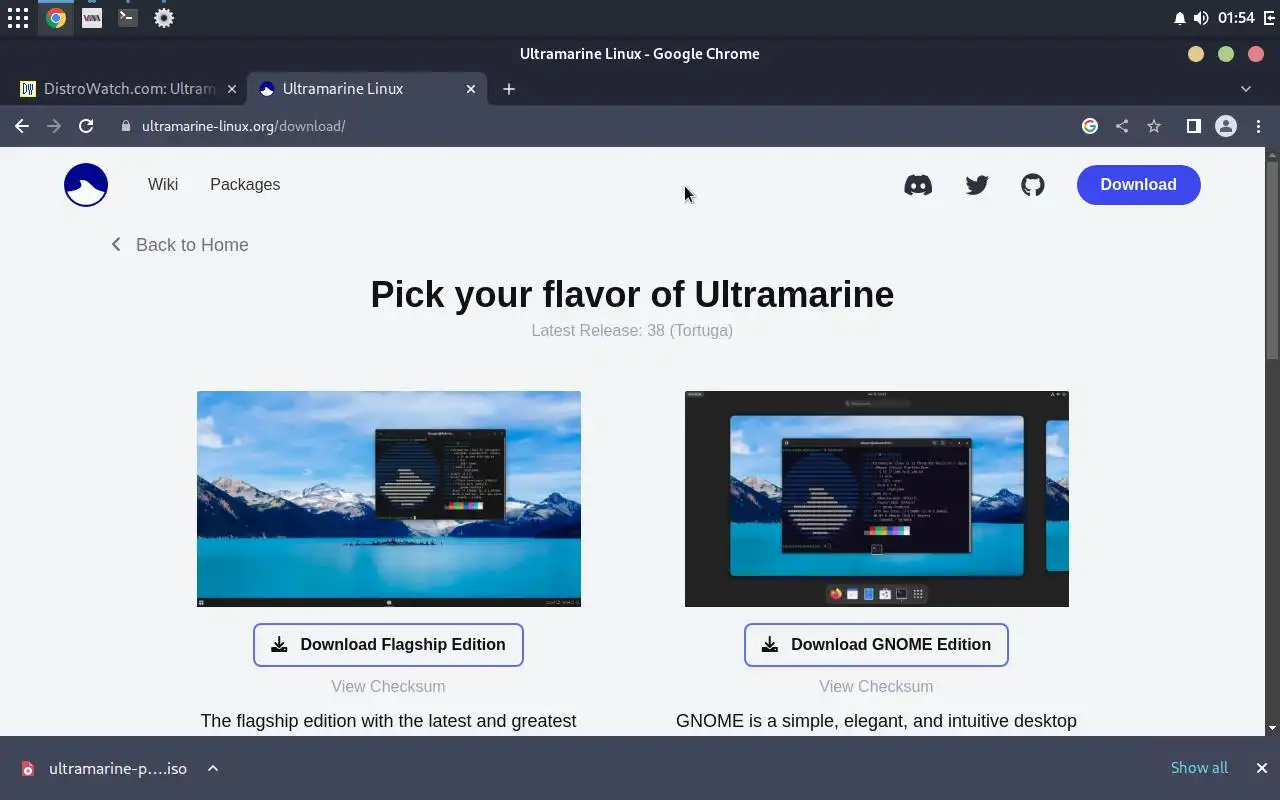1280x800 pixels.
Task: Open the Packages nav link
Action: point(245,184)
